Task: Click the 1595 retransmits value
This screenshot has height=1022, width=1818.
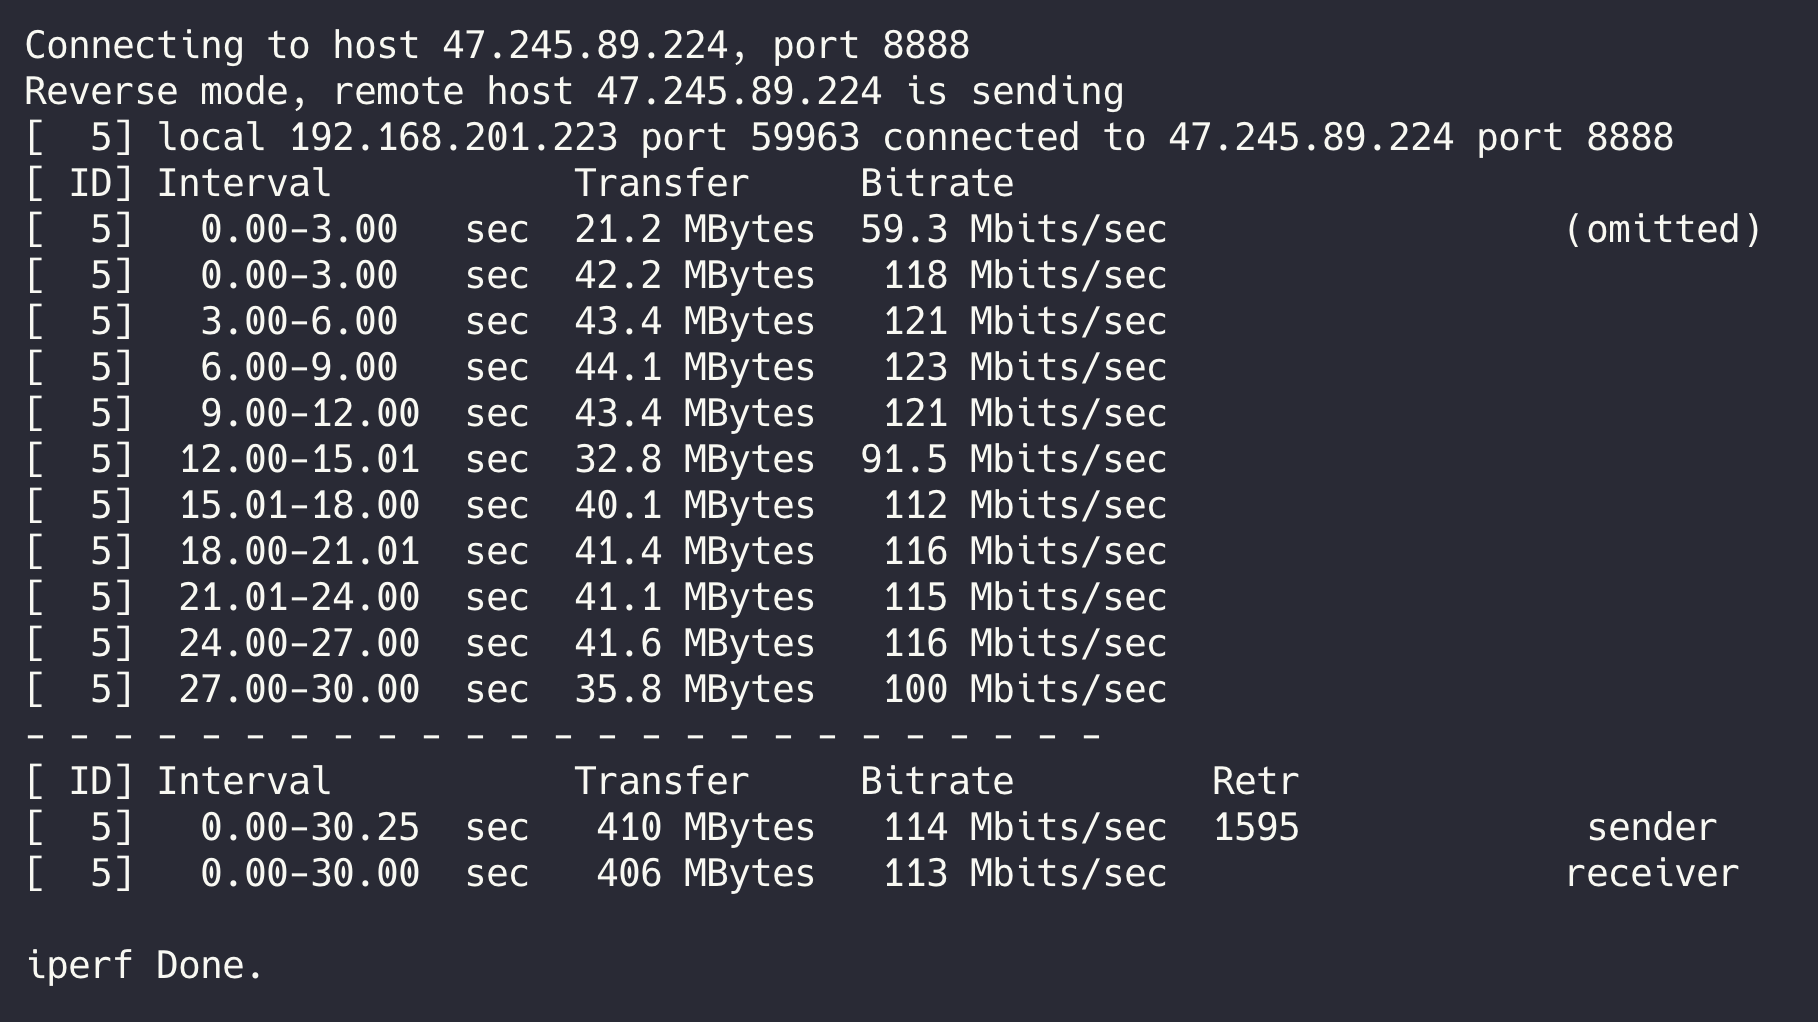Action: tap(1255, 828)
